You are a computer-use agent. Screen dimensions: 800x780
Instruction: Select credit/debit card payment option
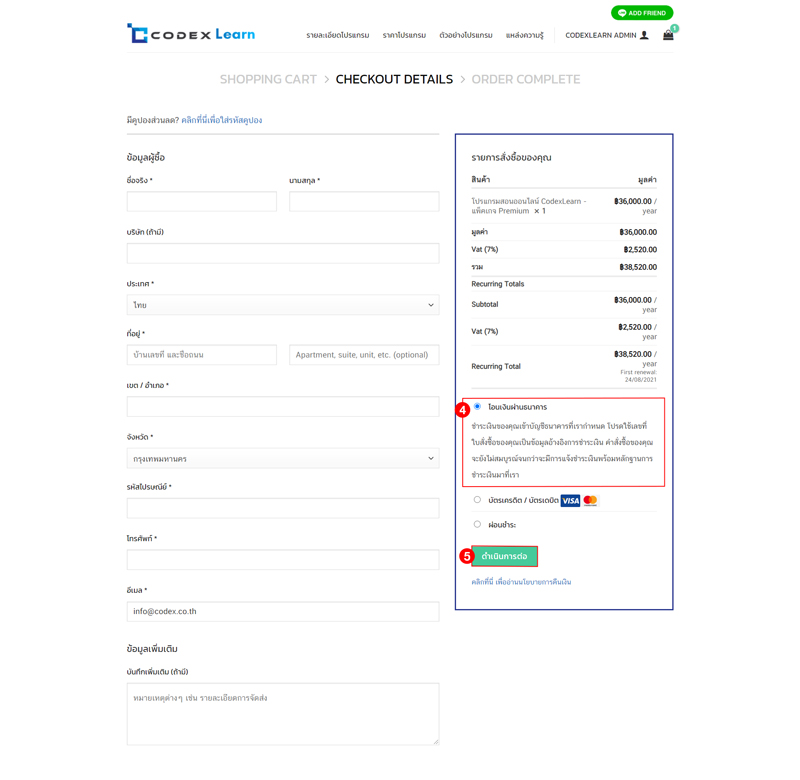(477, 500)
